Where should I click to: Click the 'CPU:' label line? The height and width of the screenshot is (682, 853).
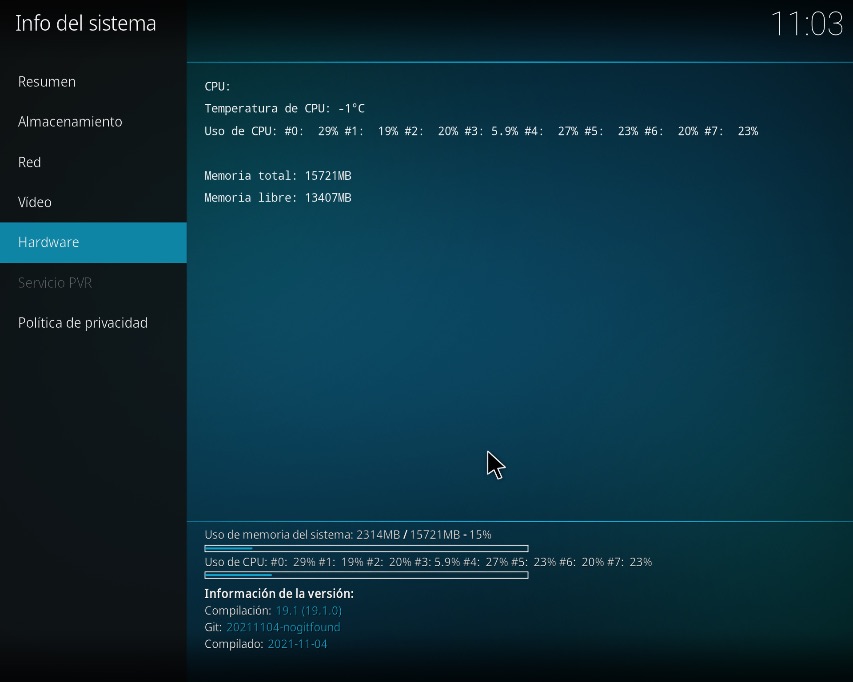coord(218,86)
